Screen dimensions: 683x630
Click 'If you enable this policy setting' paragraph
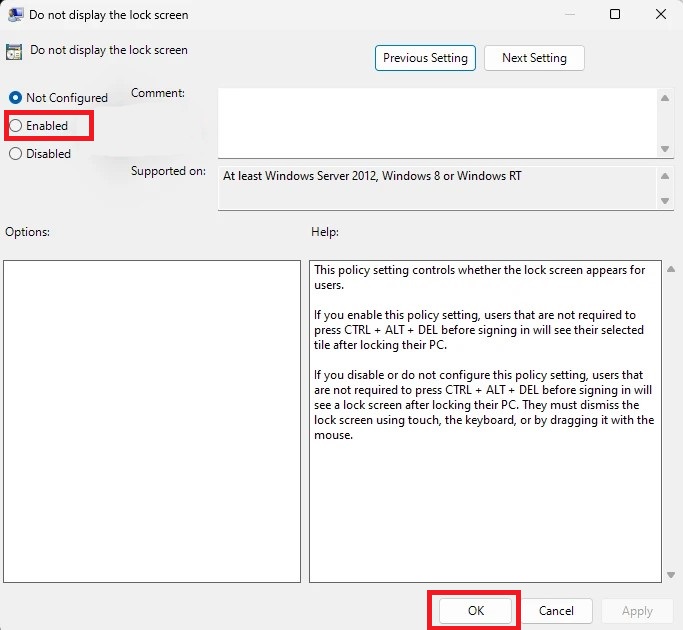click(x=479, y=330)
